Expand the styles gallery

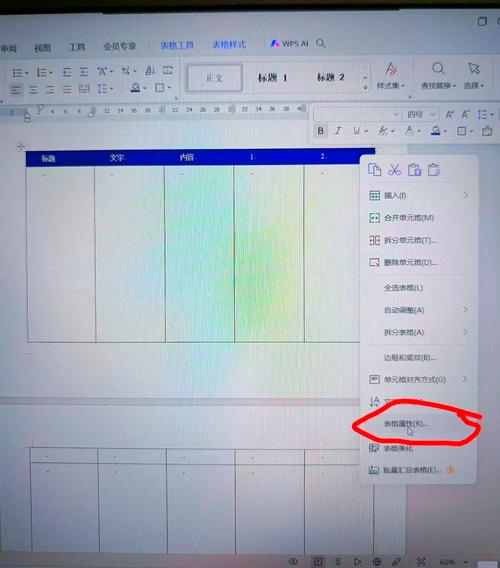tap(365, 87)
